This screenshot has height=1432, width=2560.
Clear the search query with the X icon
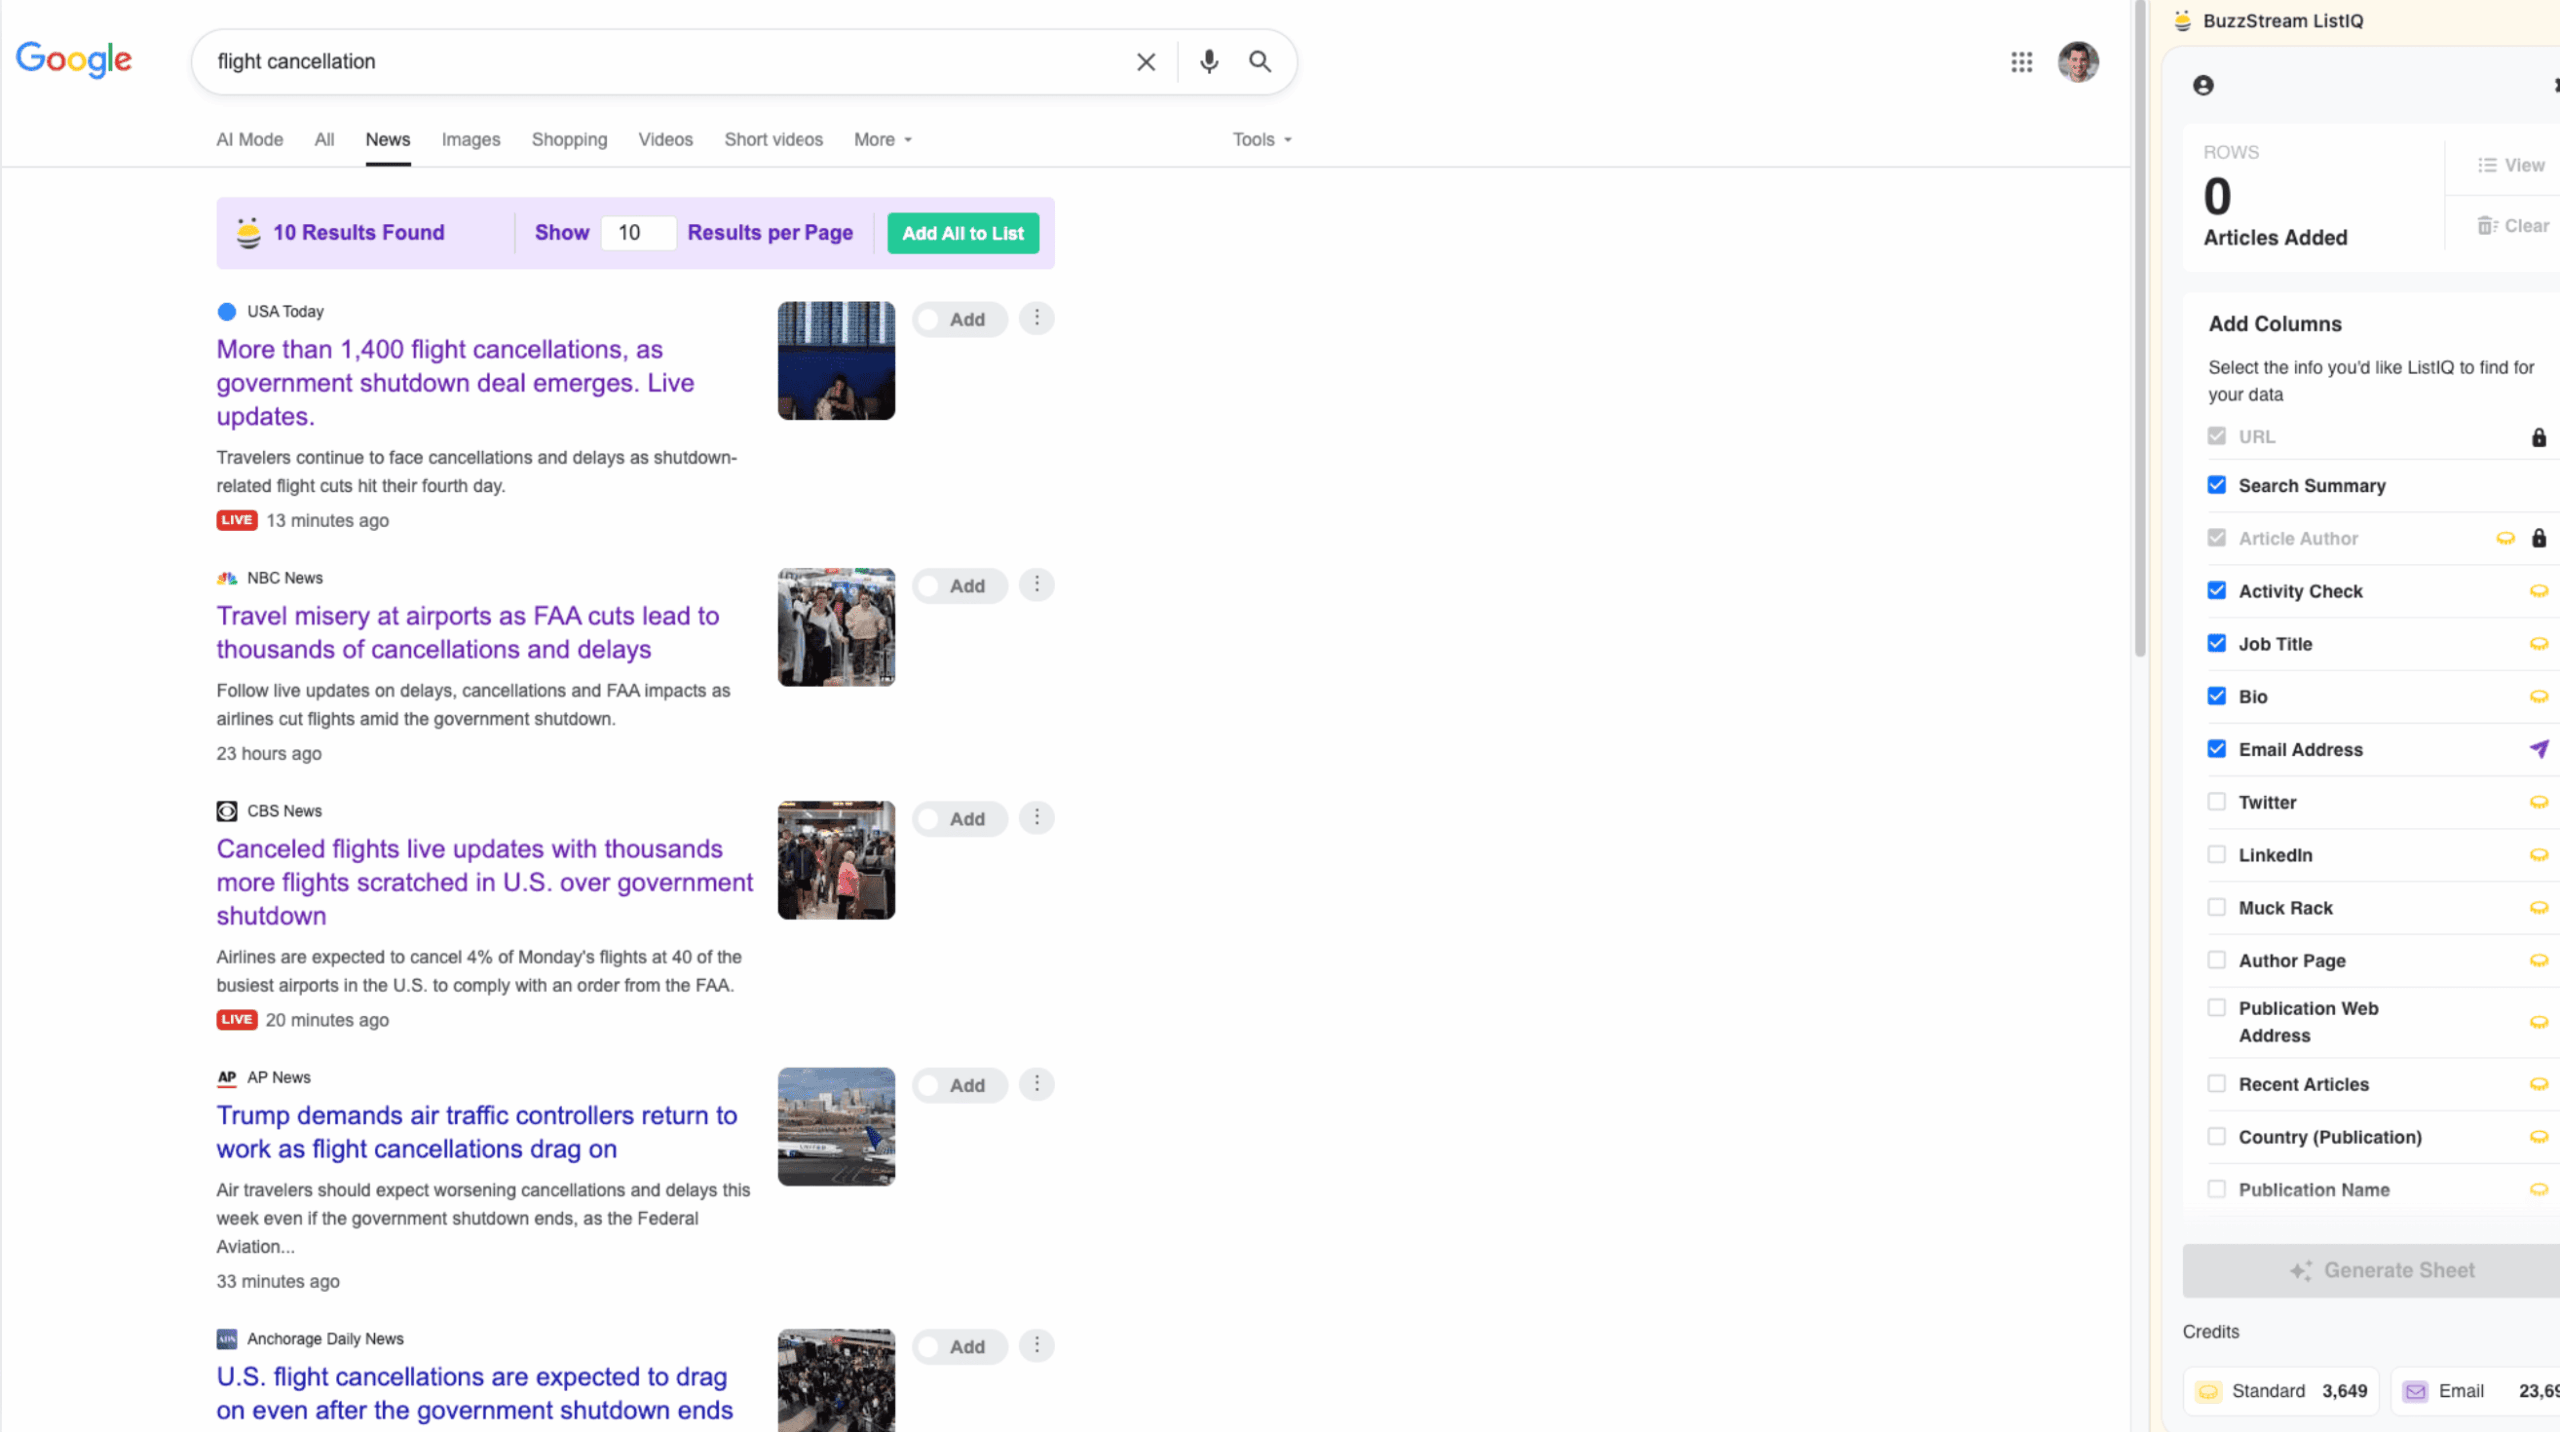(1145, 61)
